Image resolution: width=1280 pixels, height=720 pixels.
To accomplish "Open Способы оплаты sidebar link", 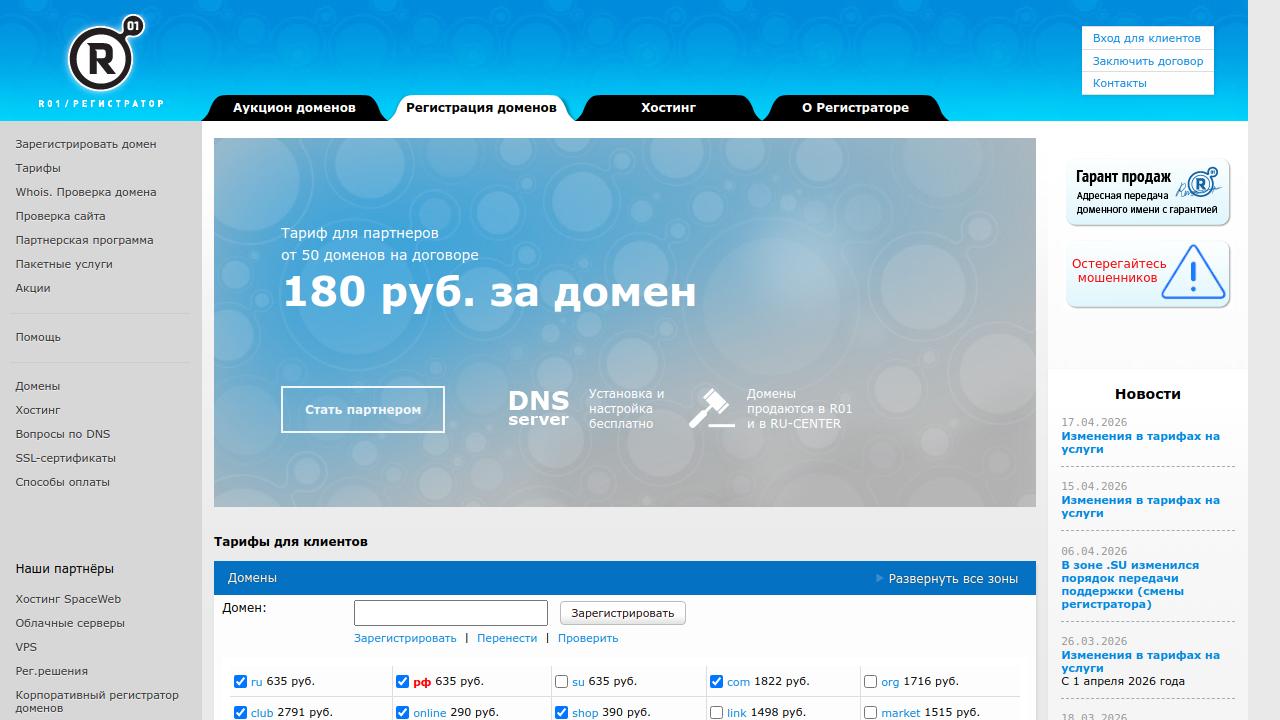I will coord(62,482).
